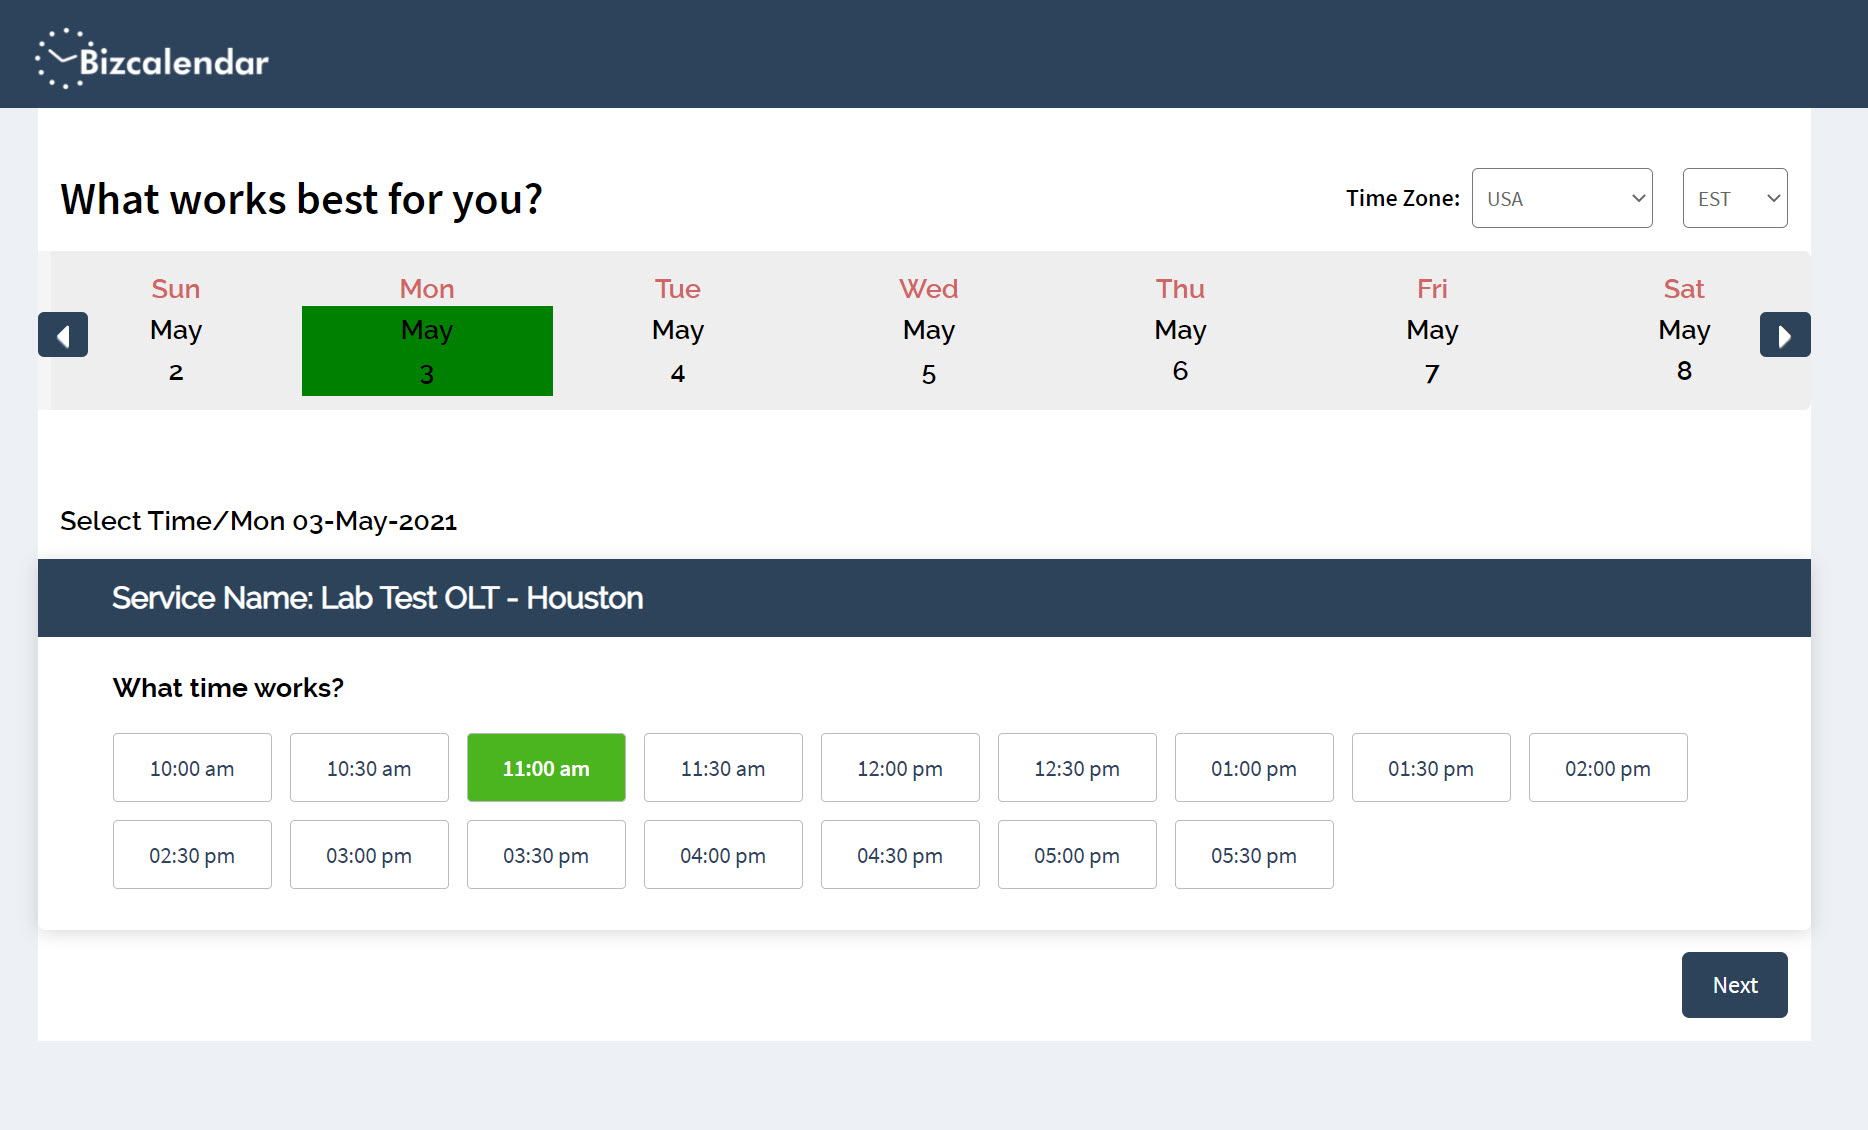Select the 03:30 pm slot
The height and width of the screenshot is (1130, 1868).
546,855
